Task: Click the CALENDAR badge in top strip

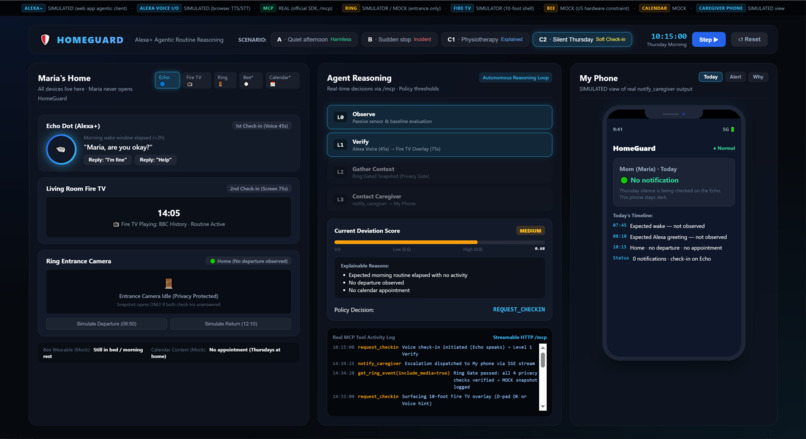Action: pos(654,8)
